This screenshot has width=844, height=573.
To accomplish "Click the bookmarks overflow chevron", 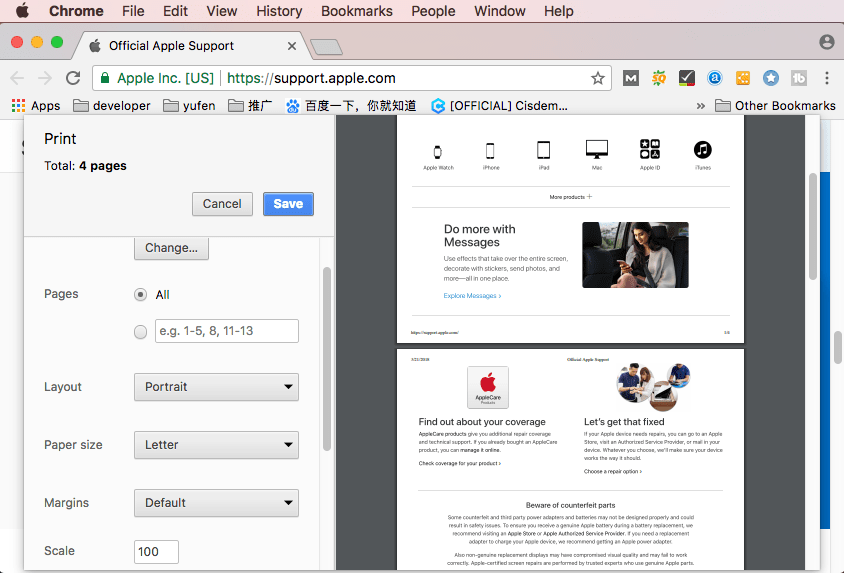I will (x=699, y=105).
